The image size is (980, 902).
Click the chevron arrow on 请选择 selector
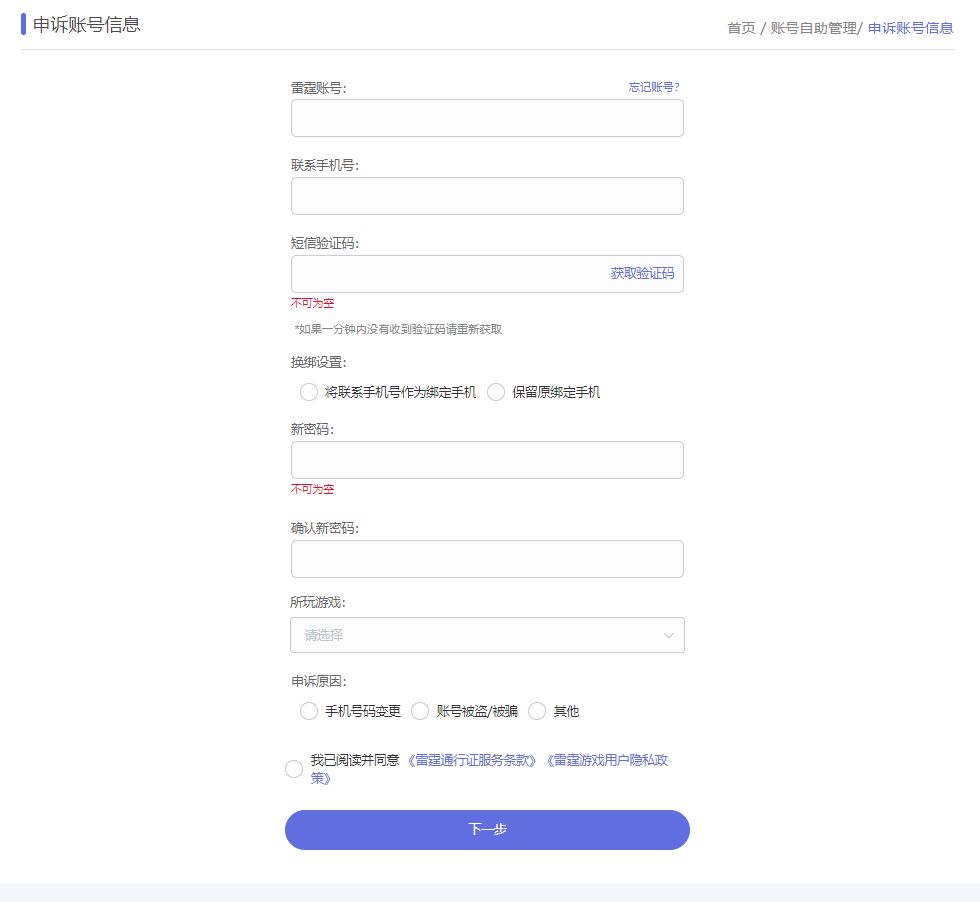click(x=668, y=635)
